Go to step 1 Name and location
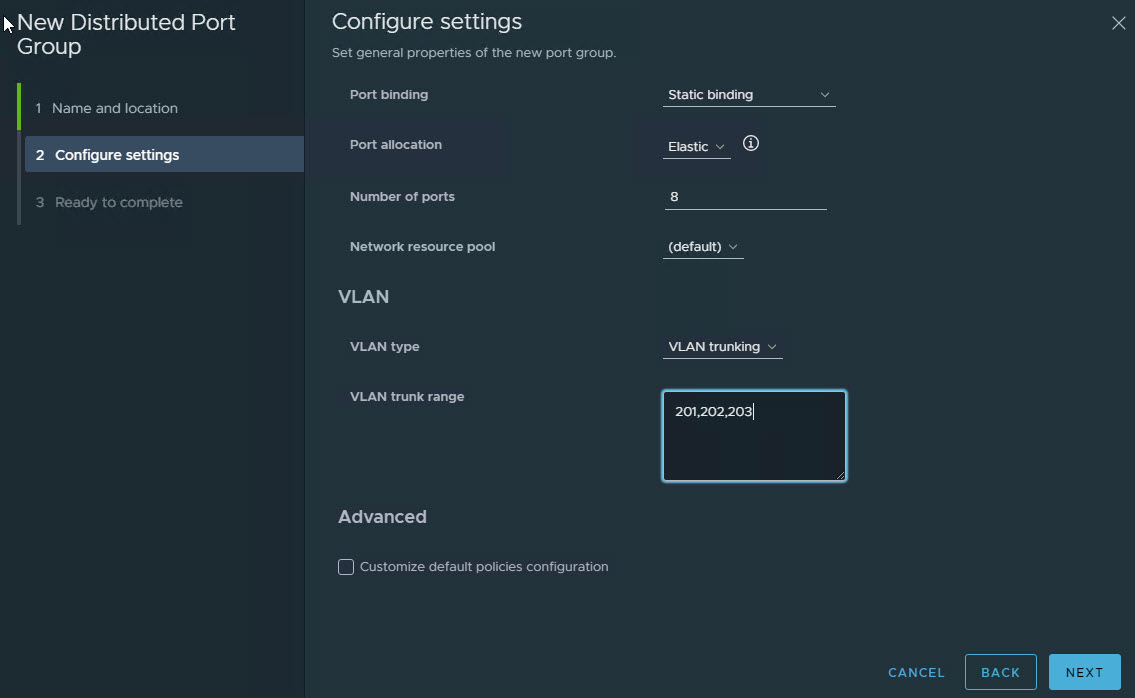 114,108
